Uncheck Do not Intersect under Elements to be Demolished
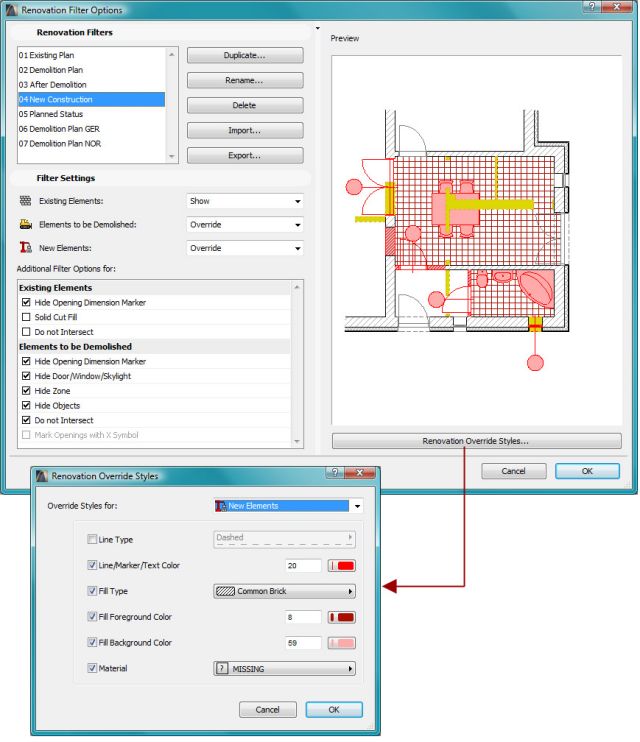This screenshot has height=742, width=640. pos(26,420)
